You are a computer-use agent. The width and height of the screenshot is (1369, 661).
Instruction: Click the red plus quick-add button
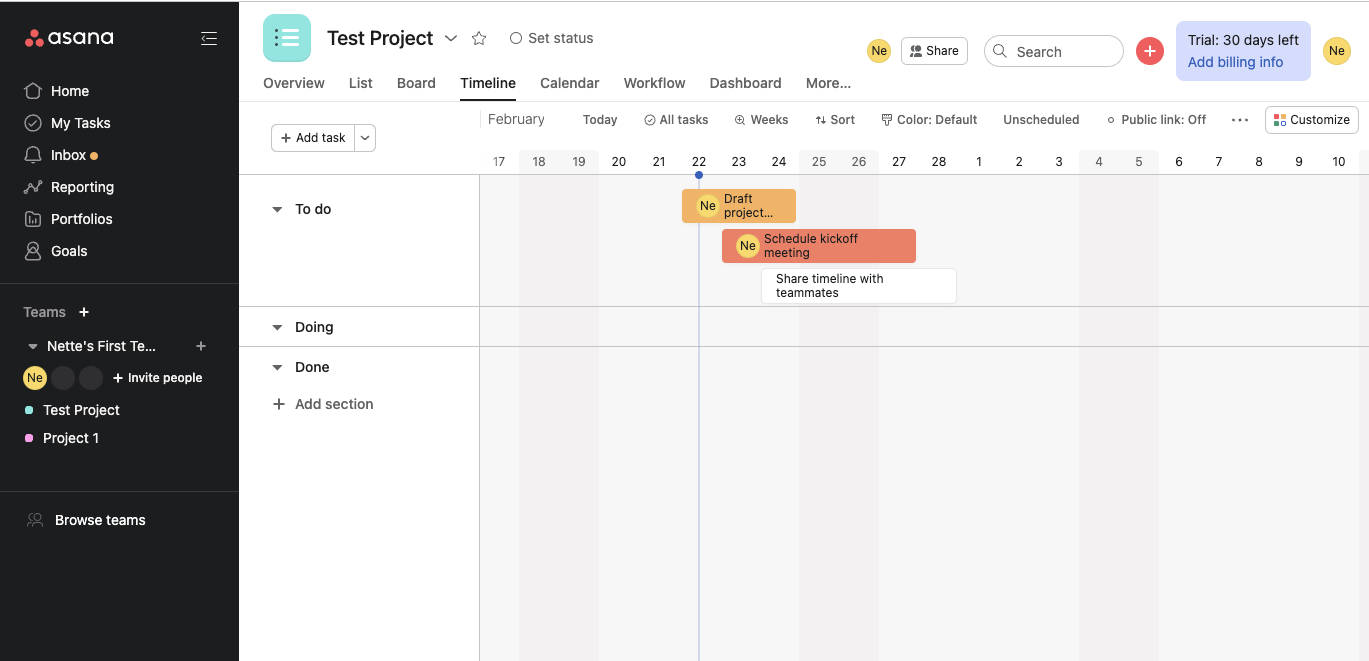point(1150,52)
